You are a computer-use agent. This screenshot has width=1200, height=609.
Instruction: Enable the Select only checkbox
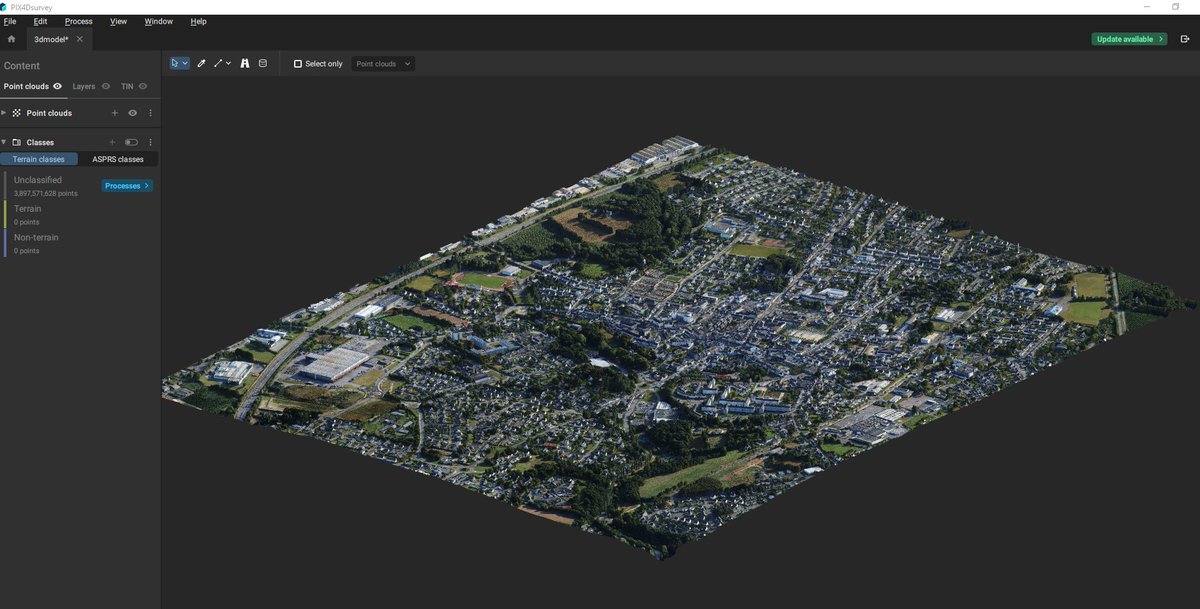pyautogui.click(x=299, y=63)
